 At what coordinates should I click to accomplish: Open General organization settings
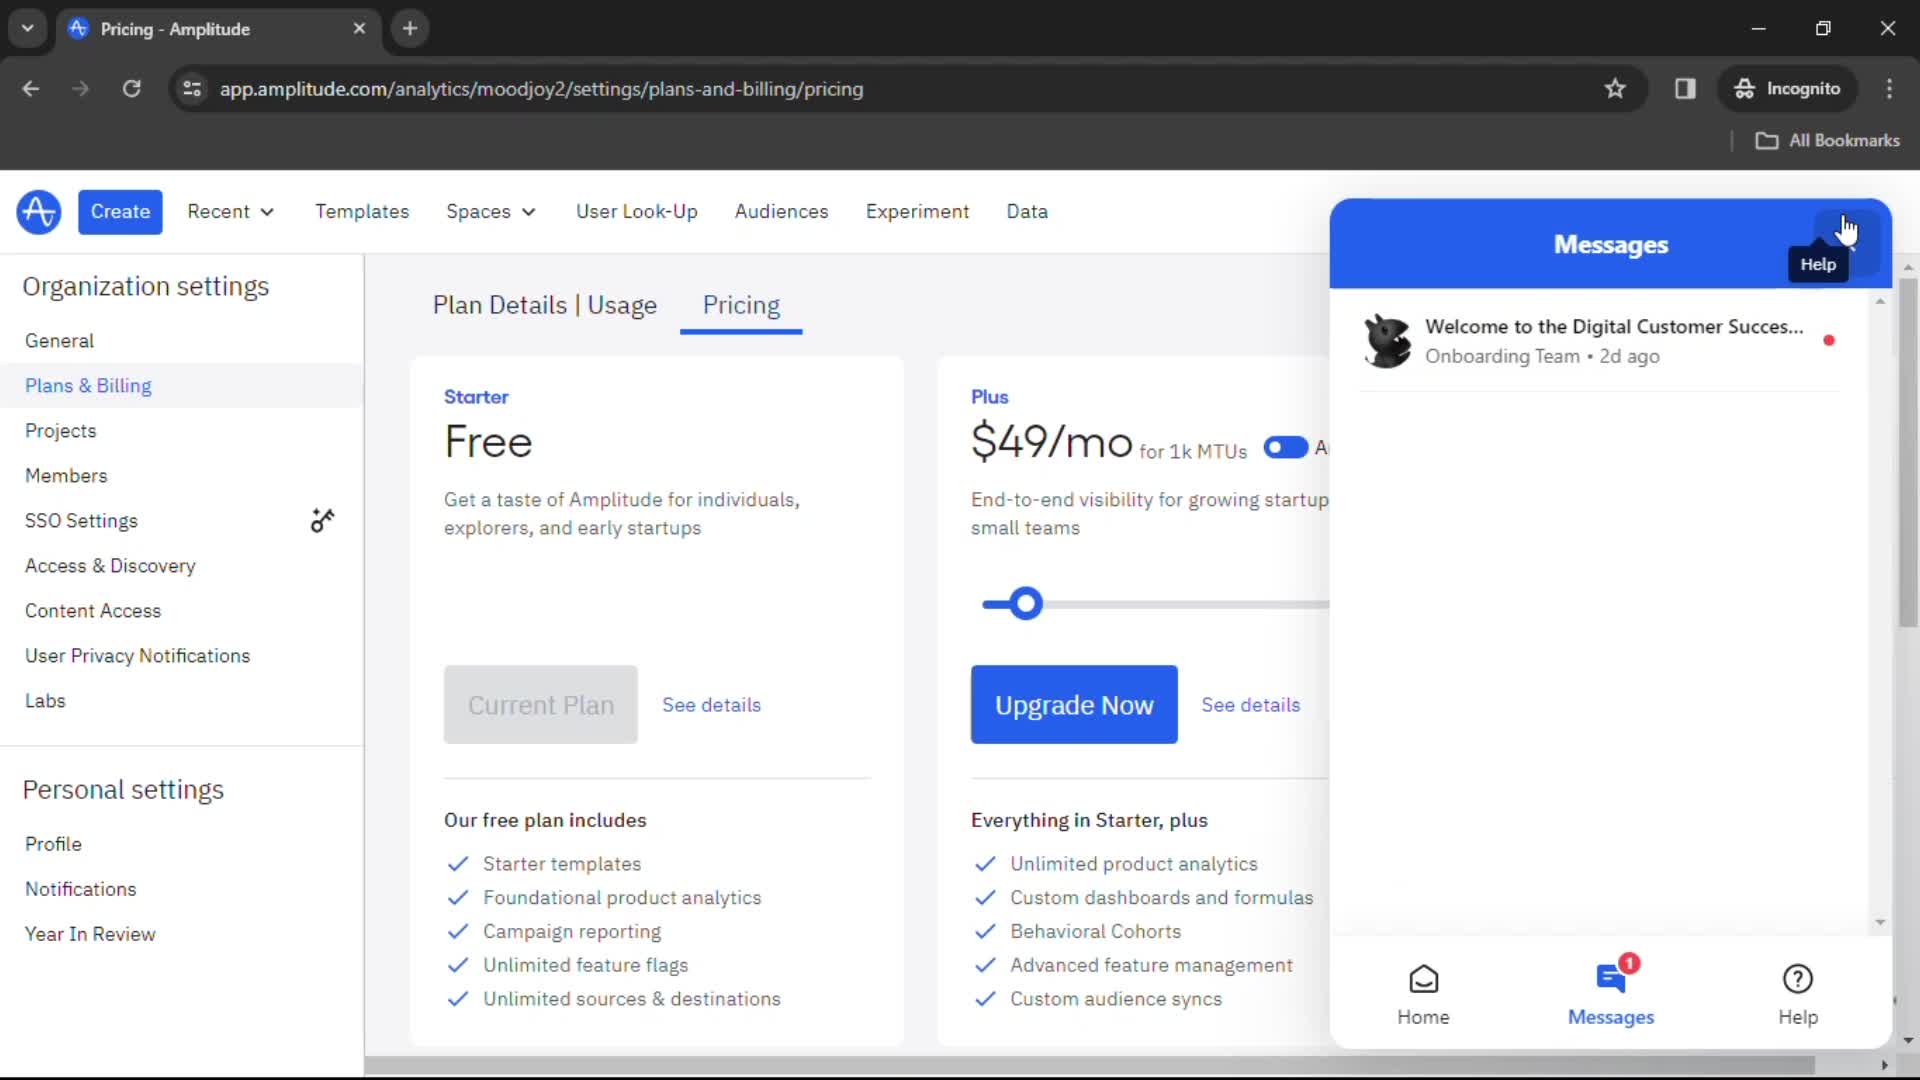(60, 341)
